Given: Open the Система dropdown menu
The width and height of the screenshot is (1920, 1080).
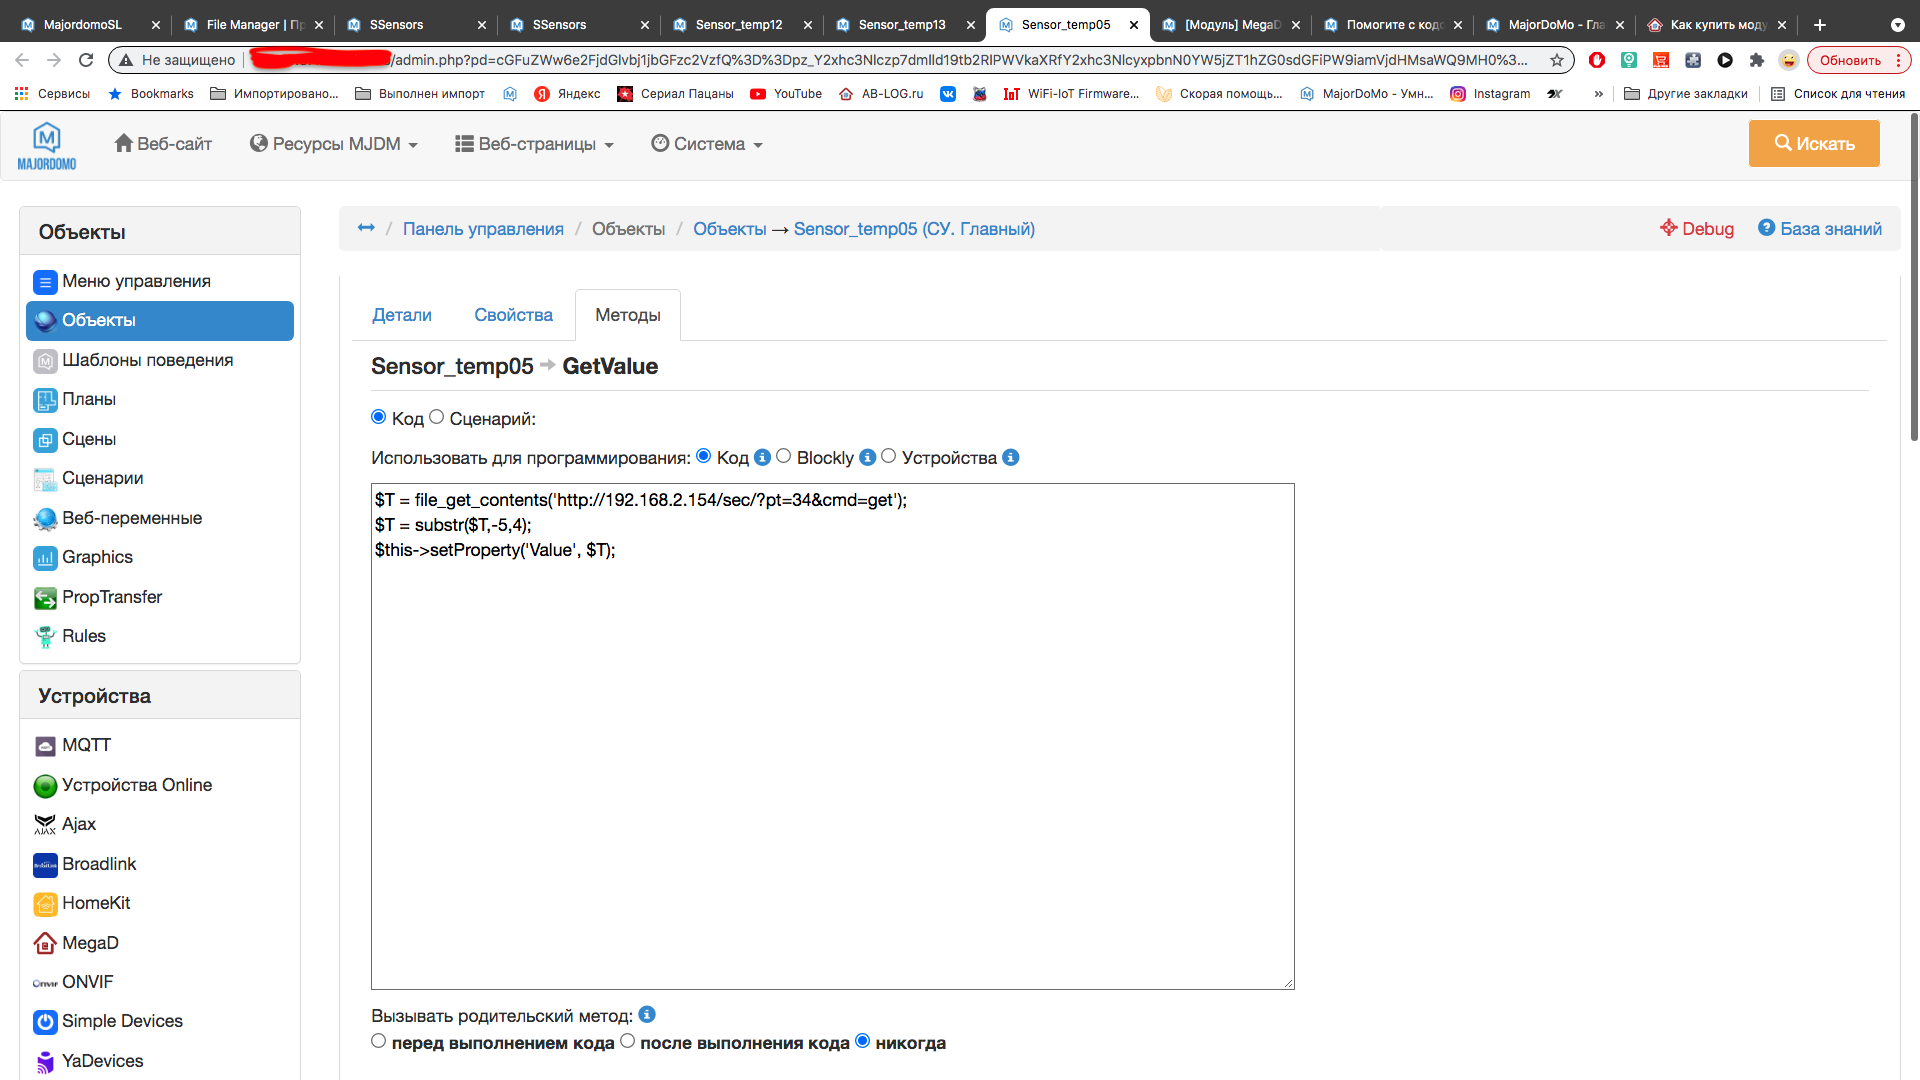Looking at the screenshot, I should (x=707, y=144).
